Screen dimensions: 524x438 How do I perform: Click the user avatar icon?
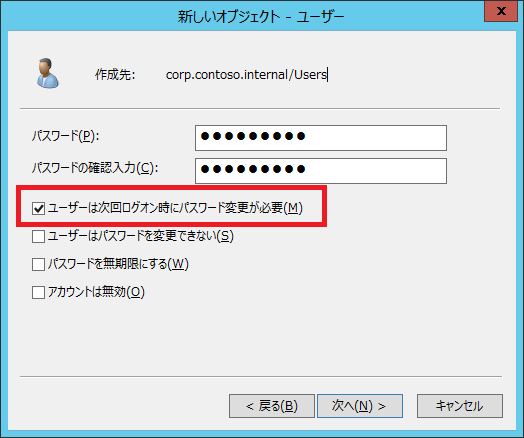[x=47, y=73]
